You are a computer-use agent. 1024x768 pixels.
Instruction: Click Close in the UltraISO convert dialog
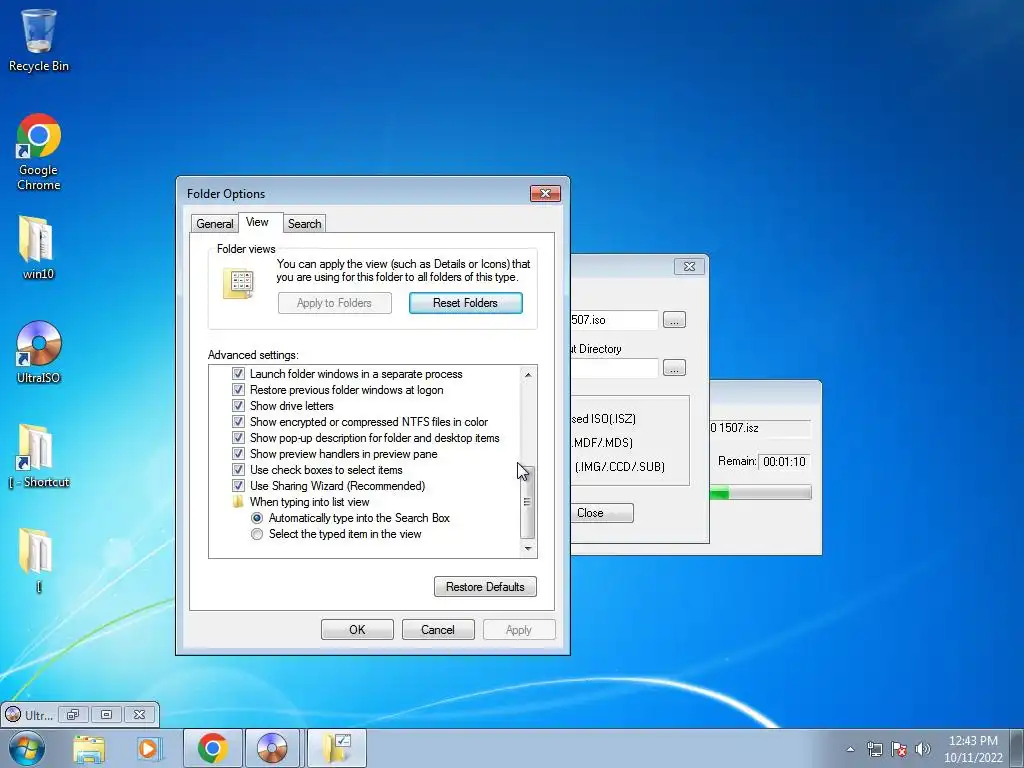[601, 513]
